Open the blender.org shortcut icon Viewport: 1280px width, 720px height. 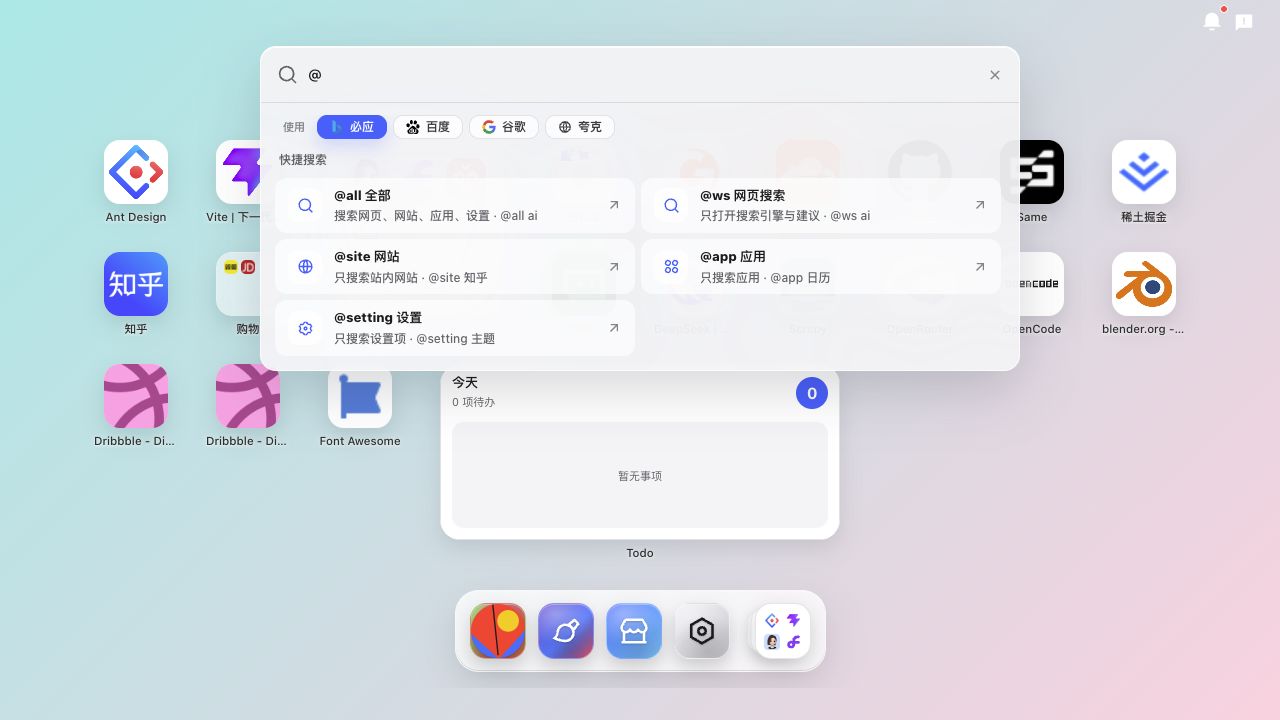click(x=1144, y=284)
